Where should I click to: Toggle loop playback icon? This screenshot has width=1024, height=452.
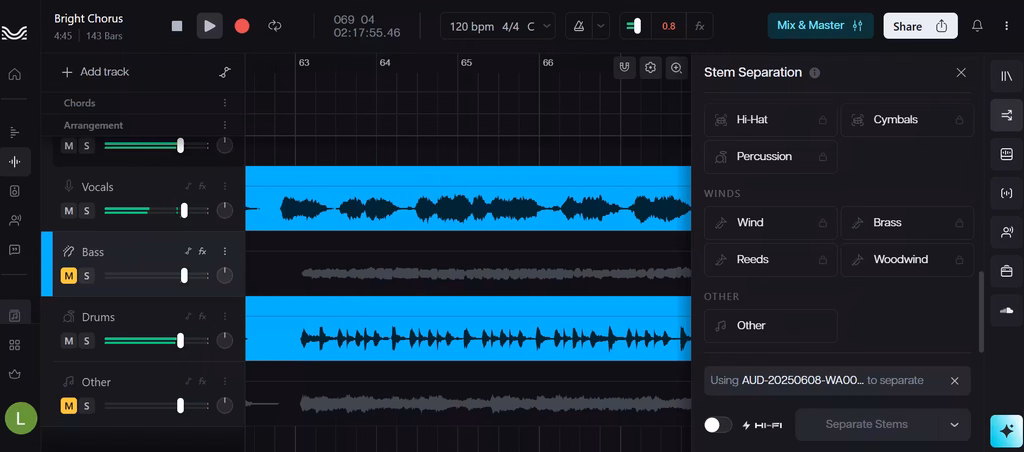click(x=275, y=26)
